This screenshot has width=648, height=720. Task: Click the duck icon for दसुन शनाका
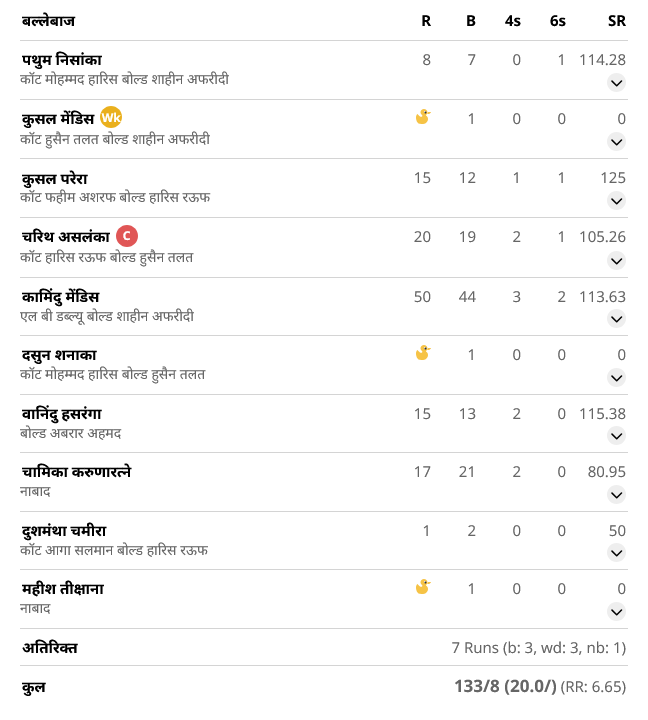pos(423,353)
